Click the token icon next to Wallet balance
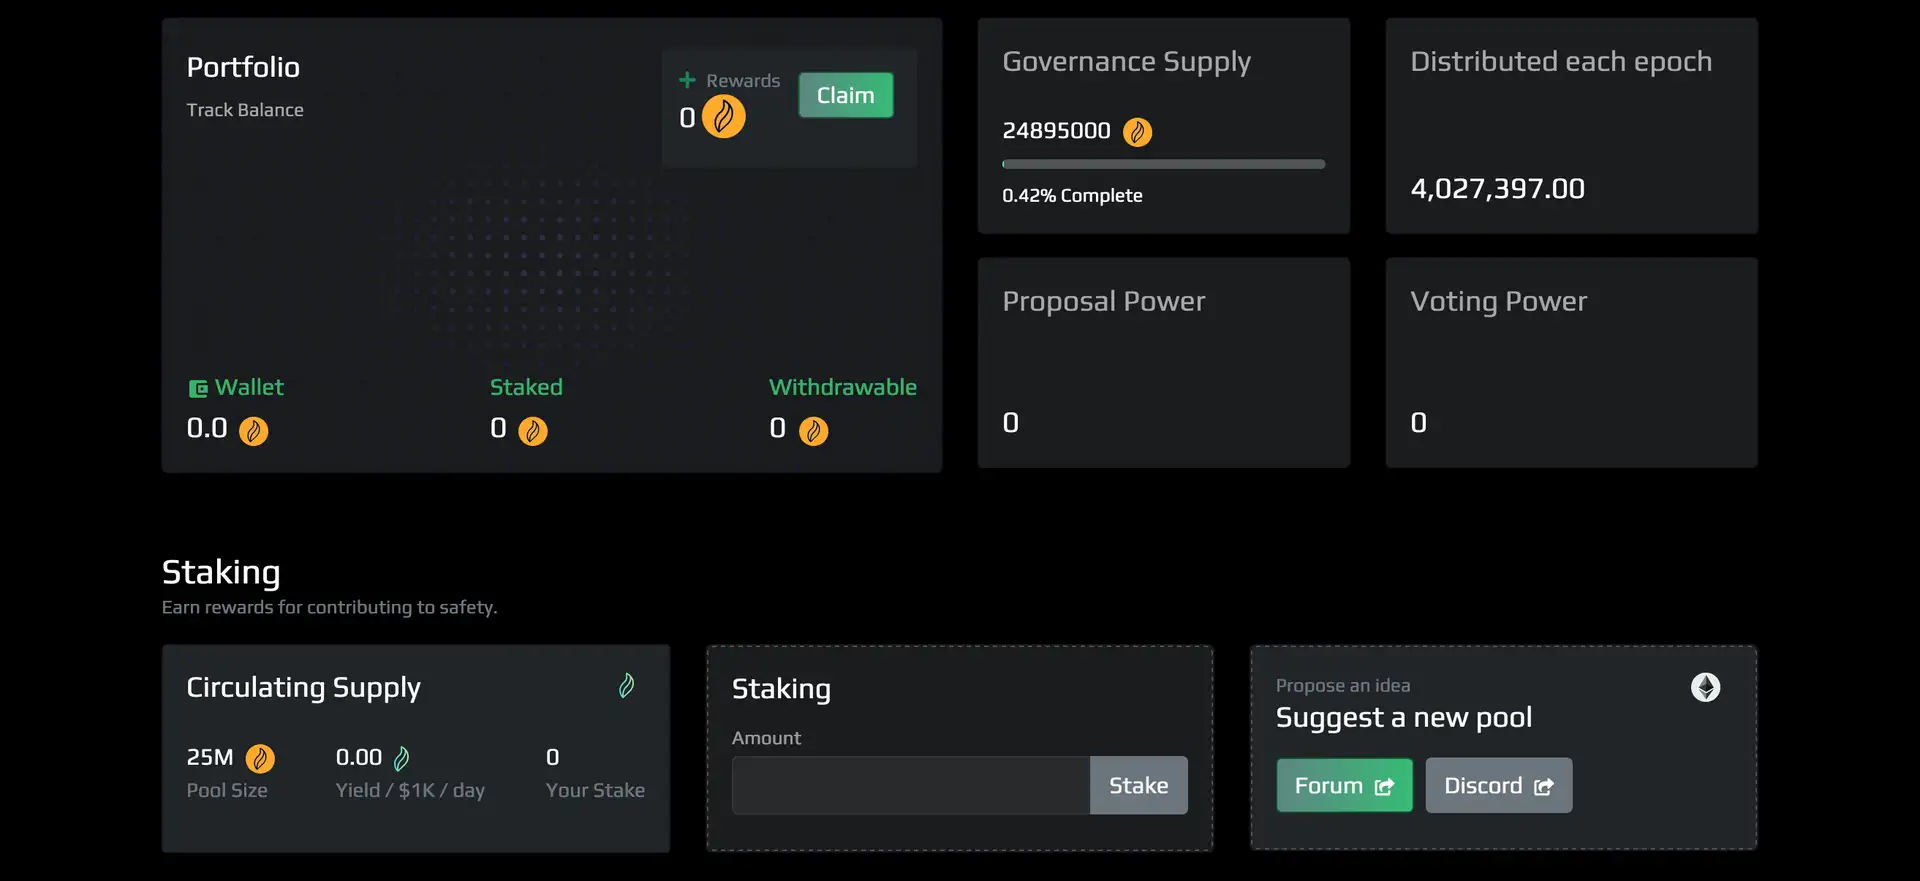This screenshot has height=881, width=1920. 253,431
